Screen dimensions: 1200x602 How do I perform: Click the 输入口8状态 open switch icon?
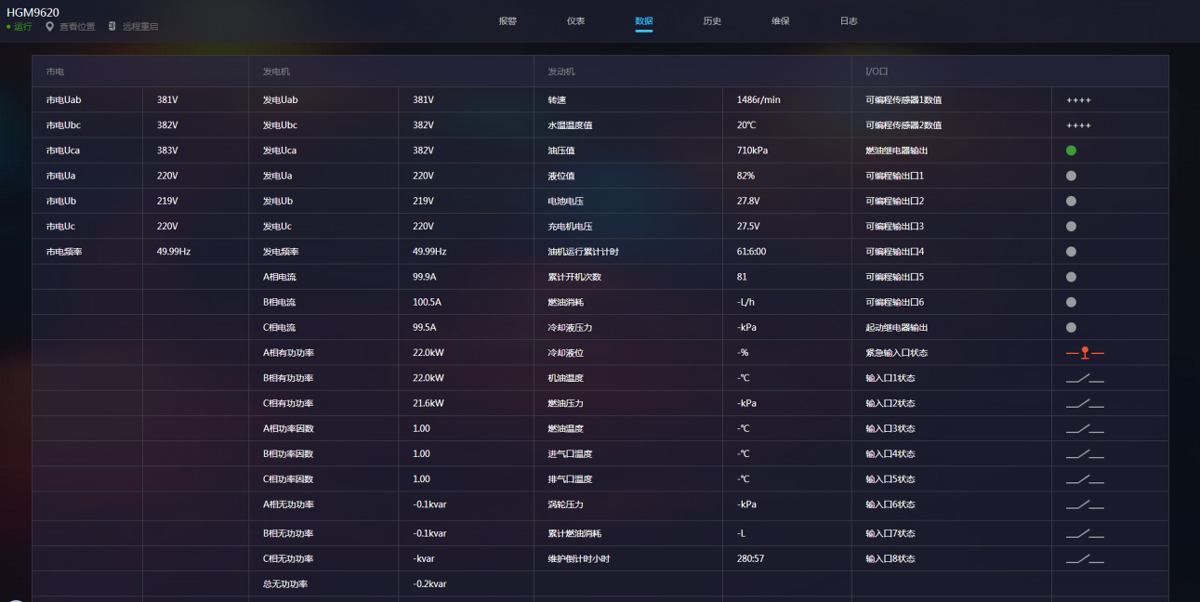tap(1084, 559)
